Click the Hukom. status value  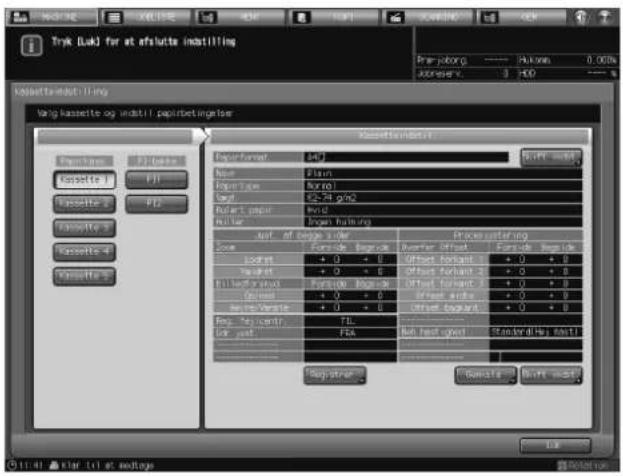coord(601,60)
